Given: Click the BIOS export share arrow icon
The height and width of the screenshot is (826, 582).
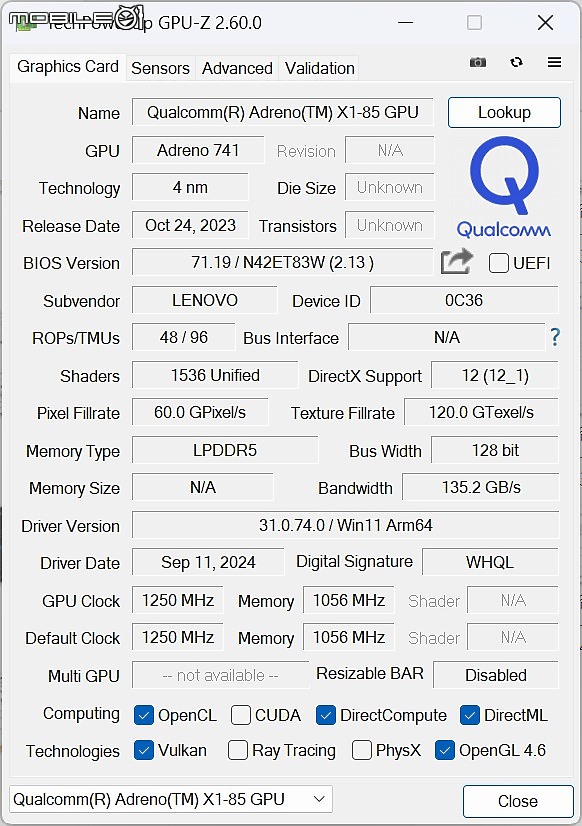Looking at the screenshot, I should click(x=456, y=261).
